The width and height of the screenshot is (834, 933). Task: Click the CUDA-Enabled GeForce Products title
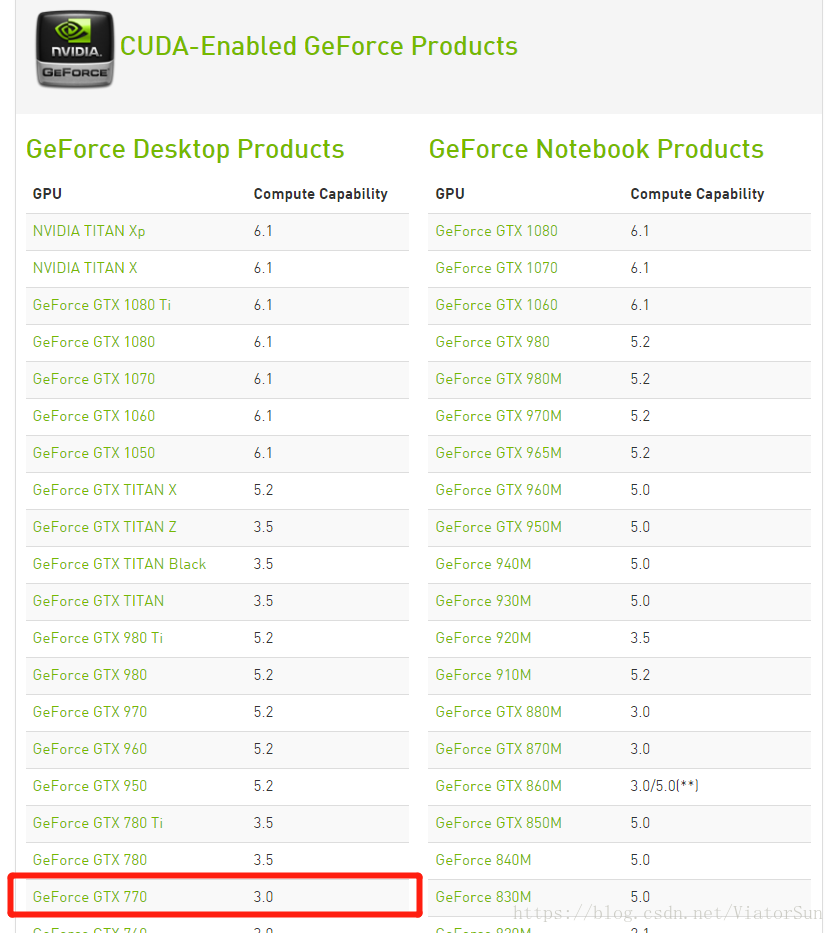[x=319, y=46]
